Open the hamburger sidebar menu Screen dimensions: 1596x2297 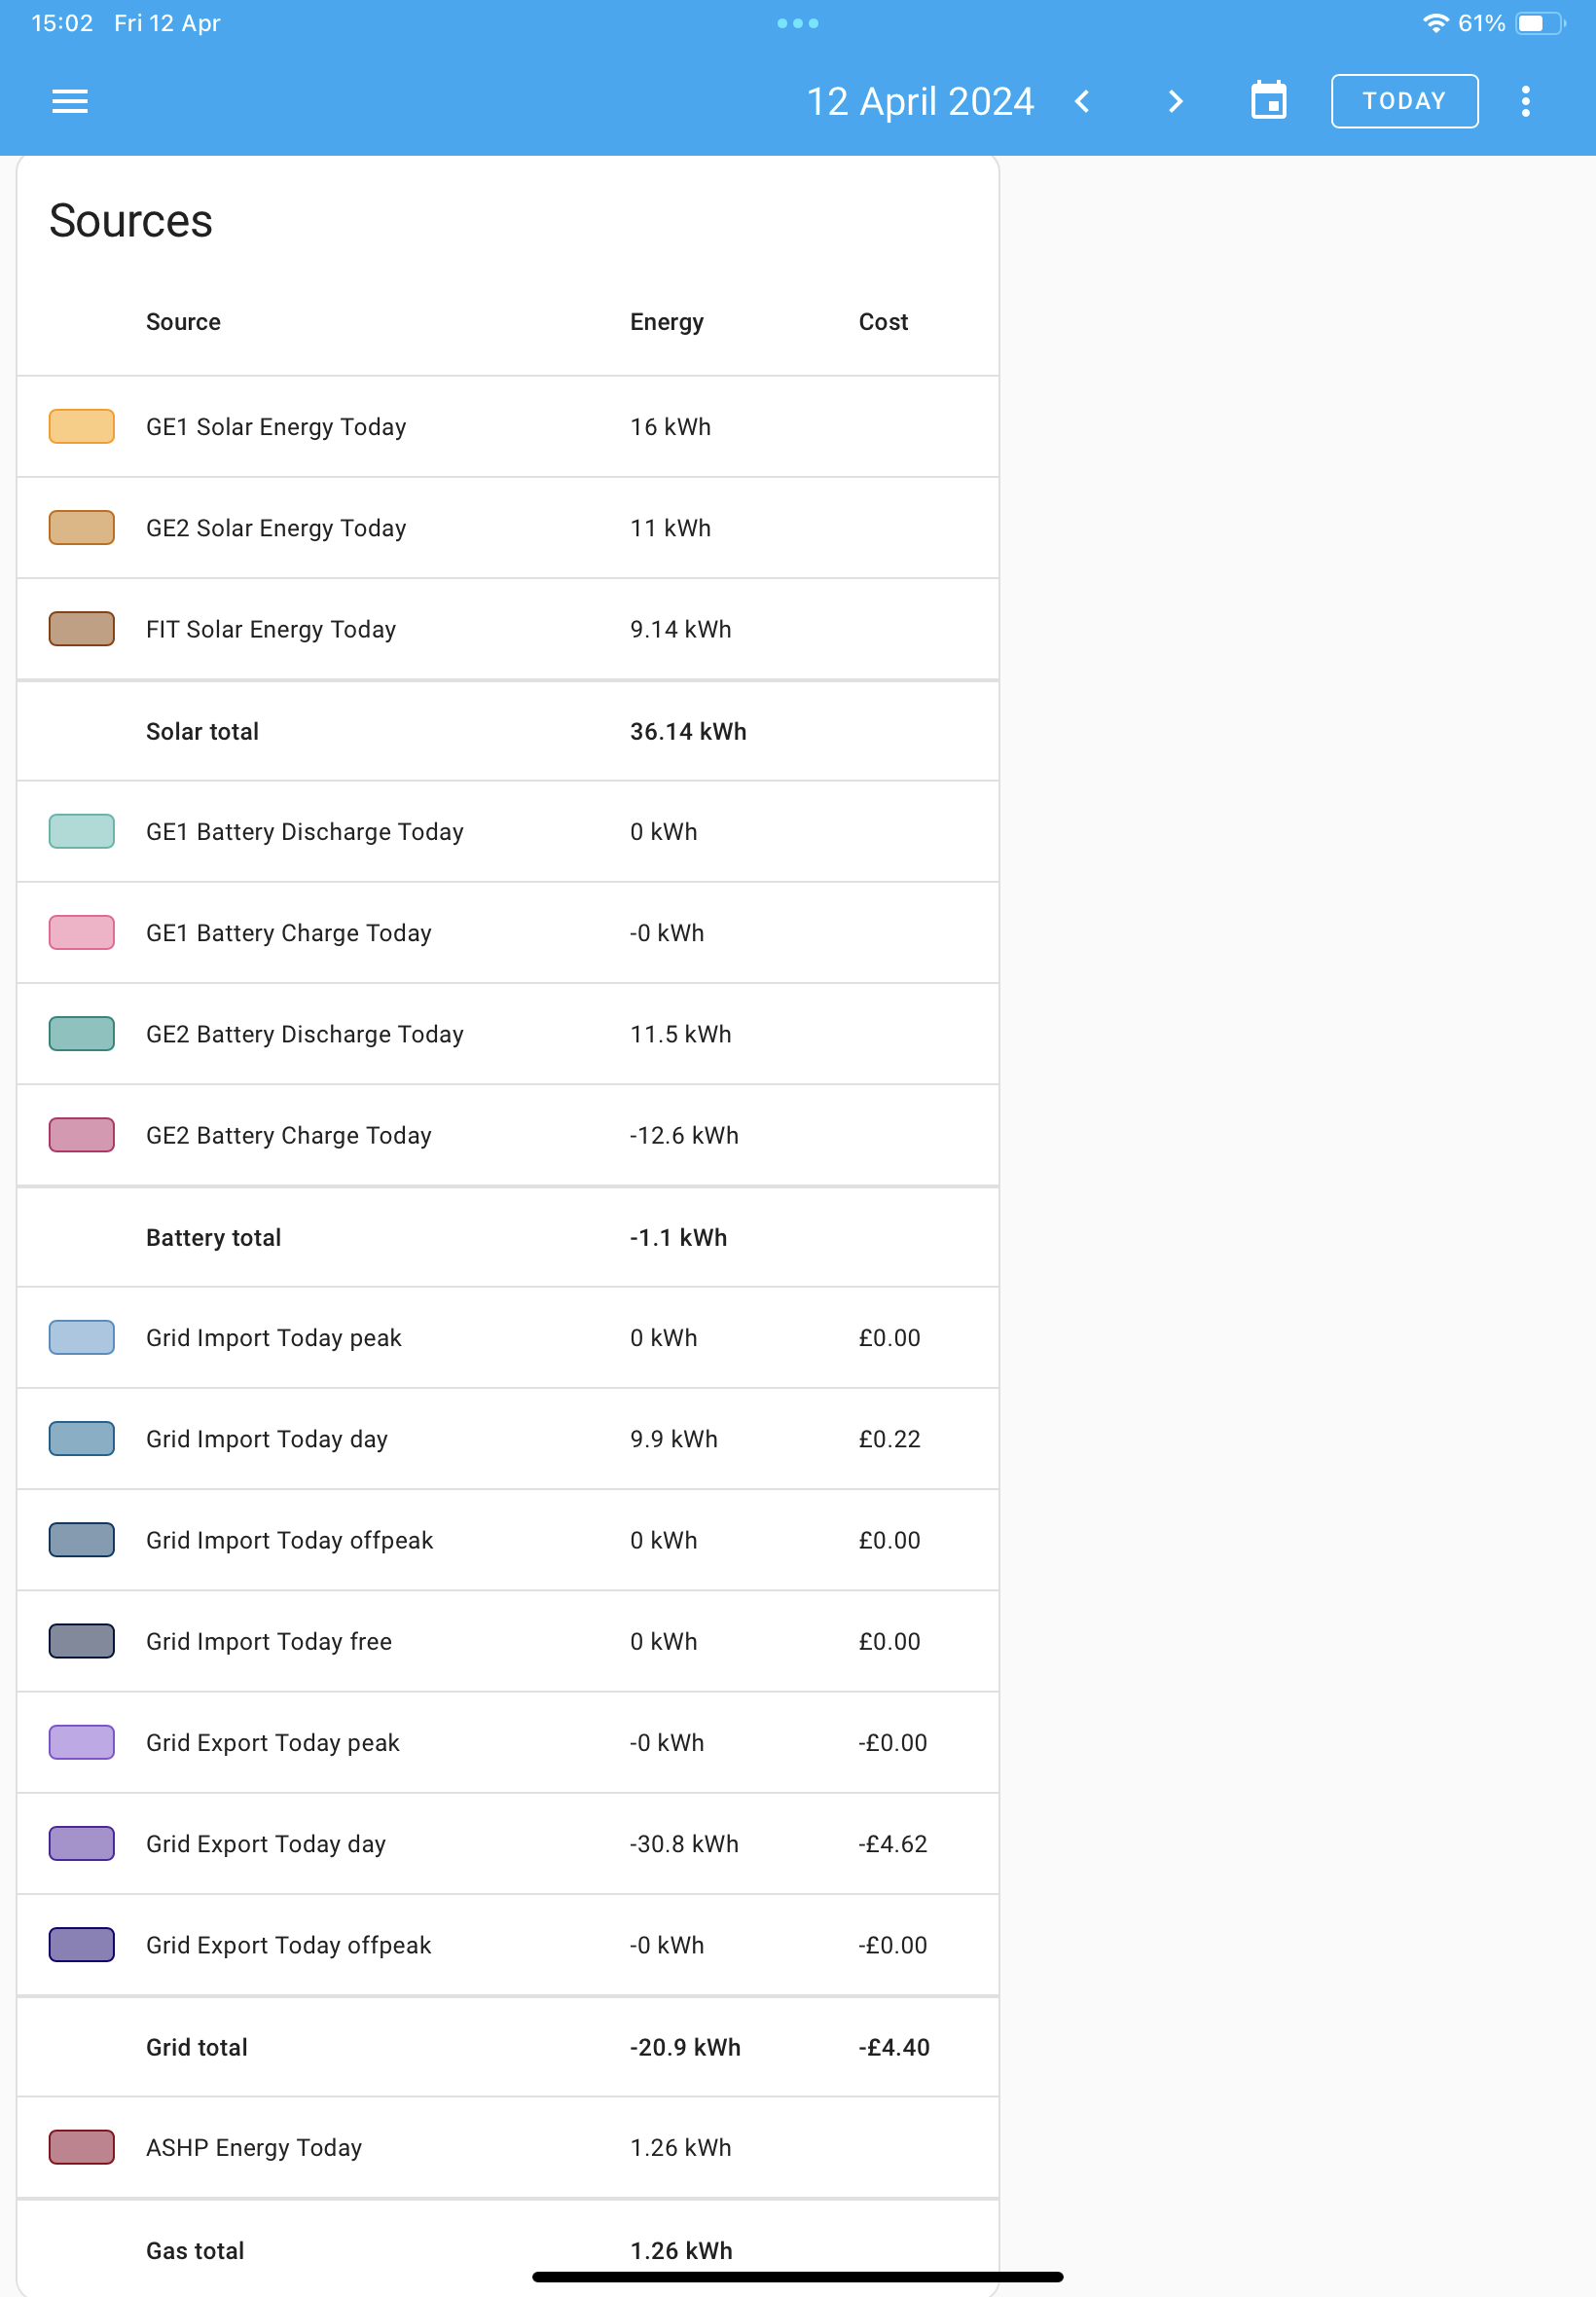pos(70,101)
